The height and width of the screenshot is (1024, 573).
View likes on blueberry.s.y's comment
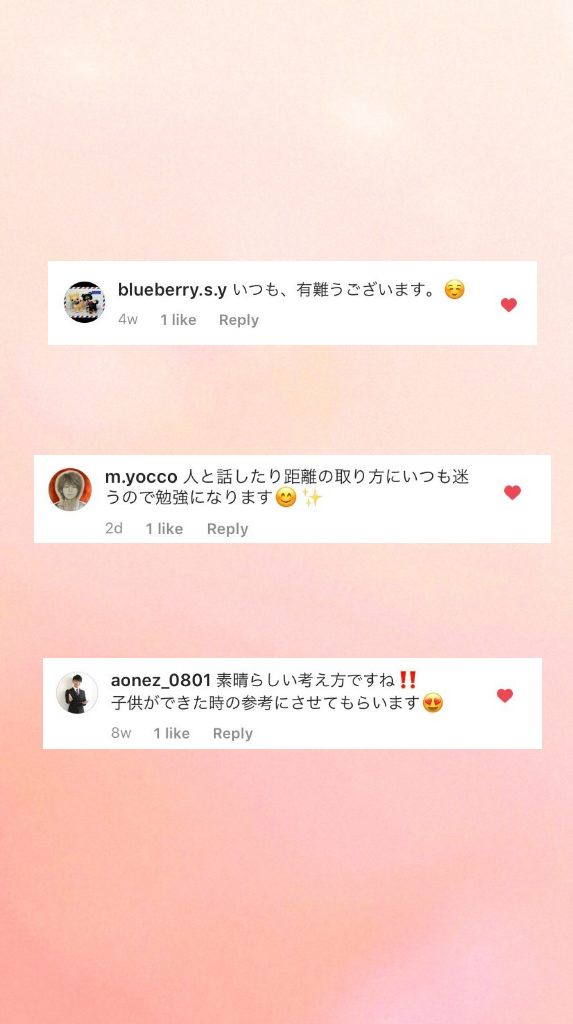[x=178, y=320]
